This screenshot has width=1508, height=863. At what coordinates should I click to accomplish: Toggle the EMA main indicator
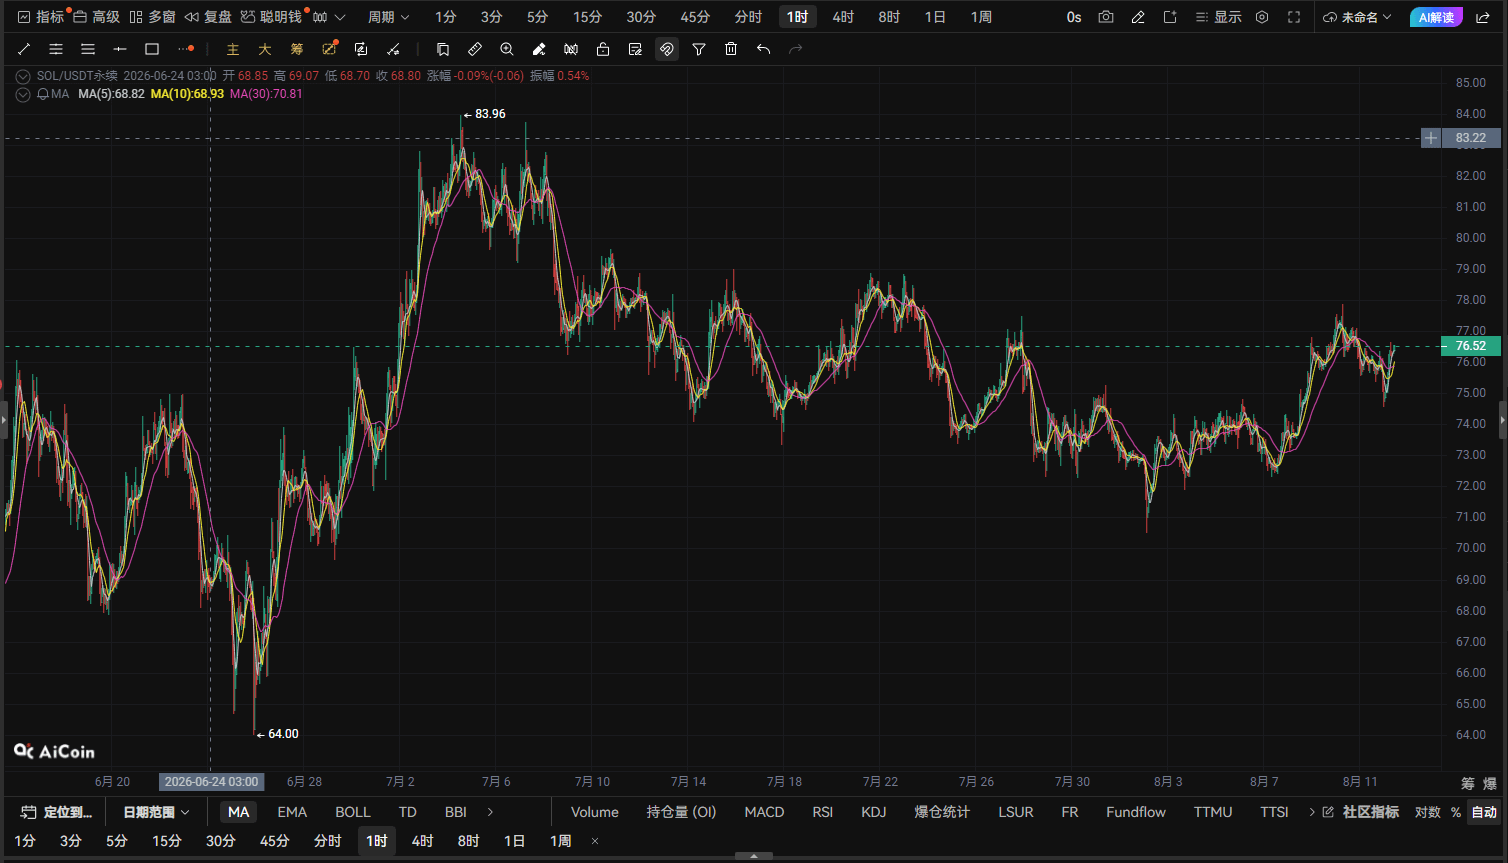pos(292,812)
